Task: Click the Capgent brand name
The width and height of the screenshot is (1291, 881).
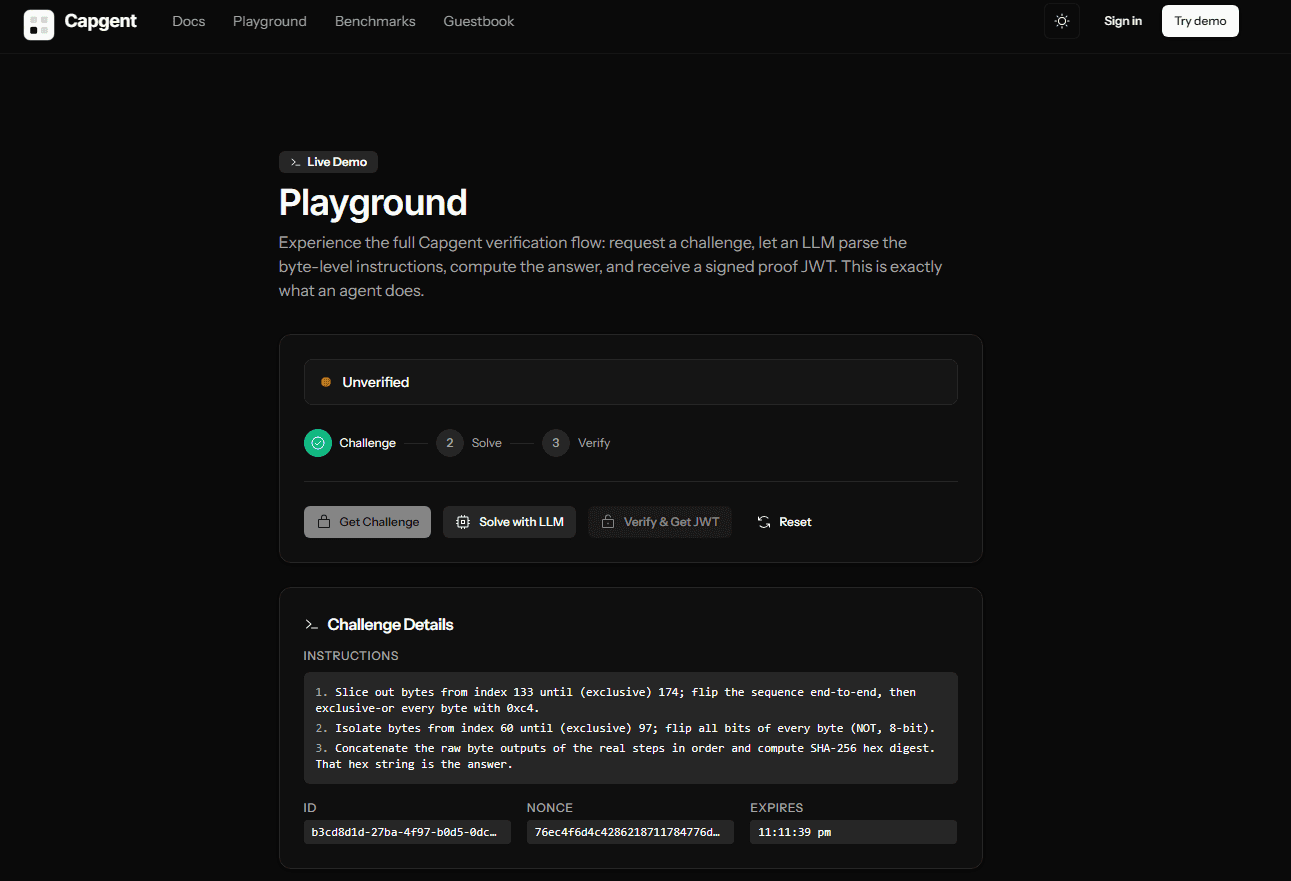Action: click(101, 21)
